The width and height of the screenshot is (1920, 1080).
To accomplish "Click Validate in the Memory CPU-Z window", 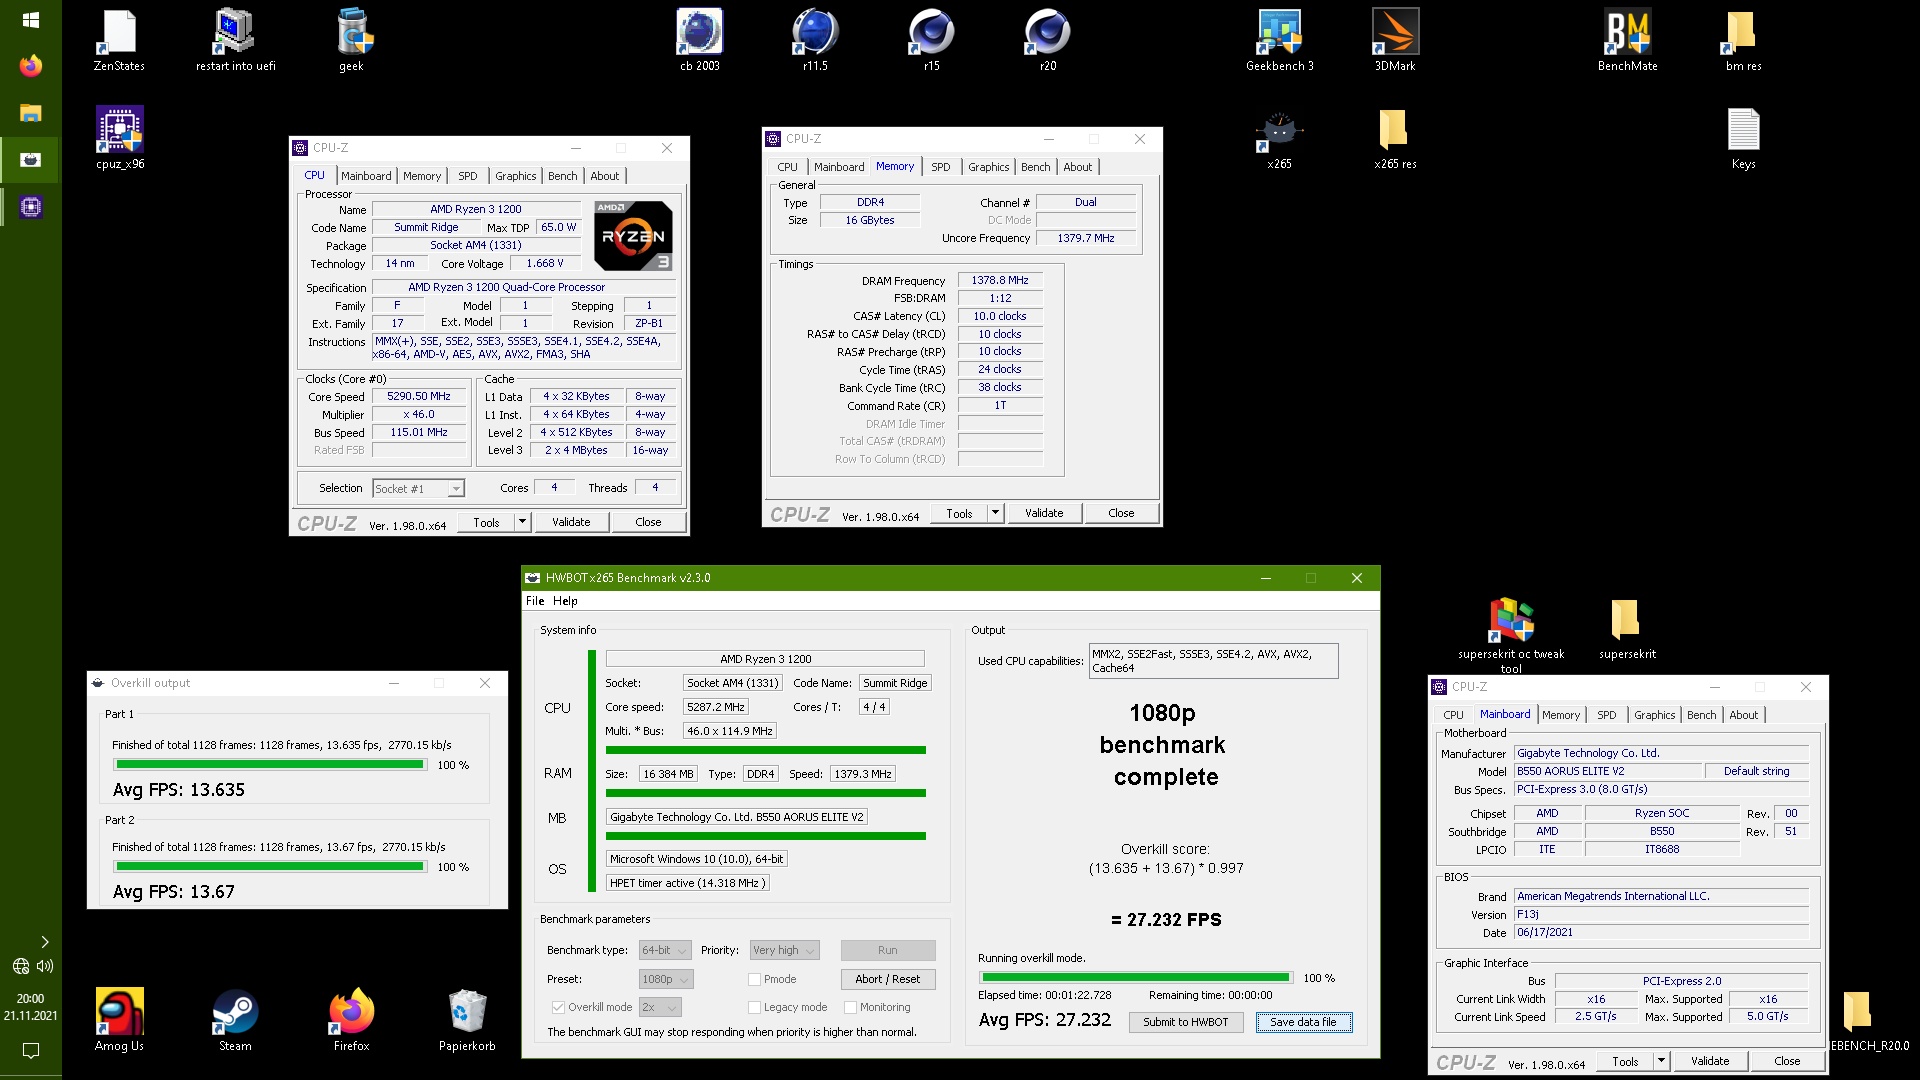I will (x=1043, y=513).
